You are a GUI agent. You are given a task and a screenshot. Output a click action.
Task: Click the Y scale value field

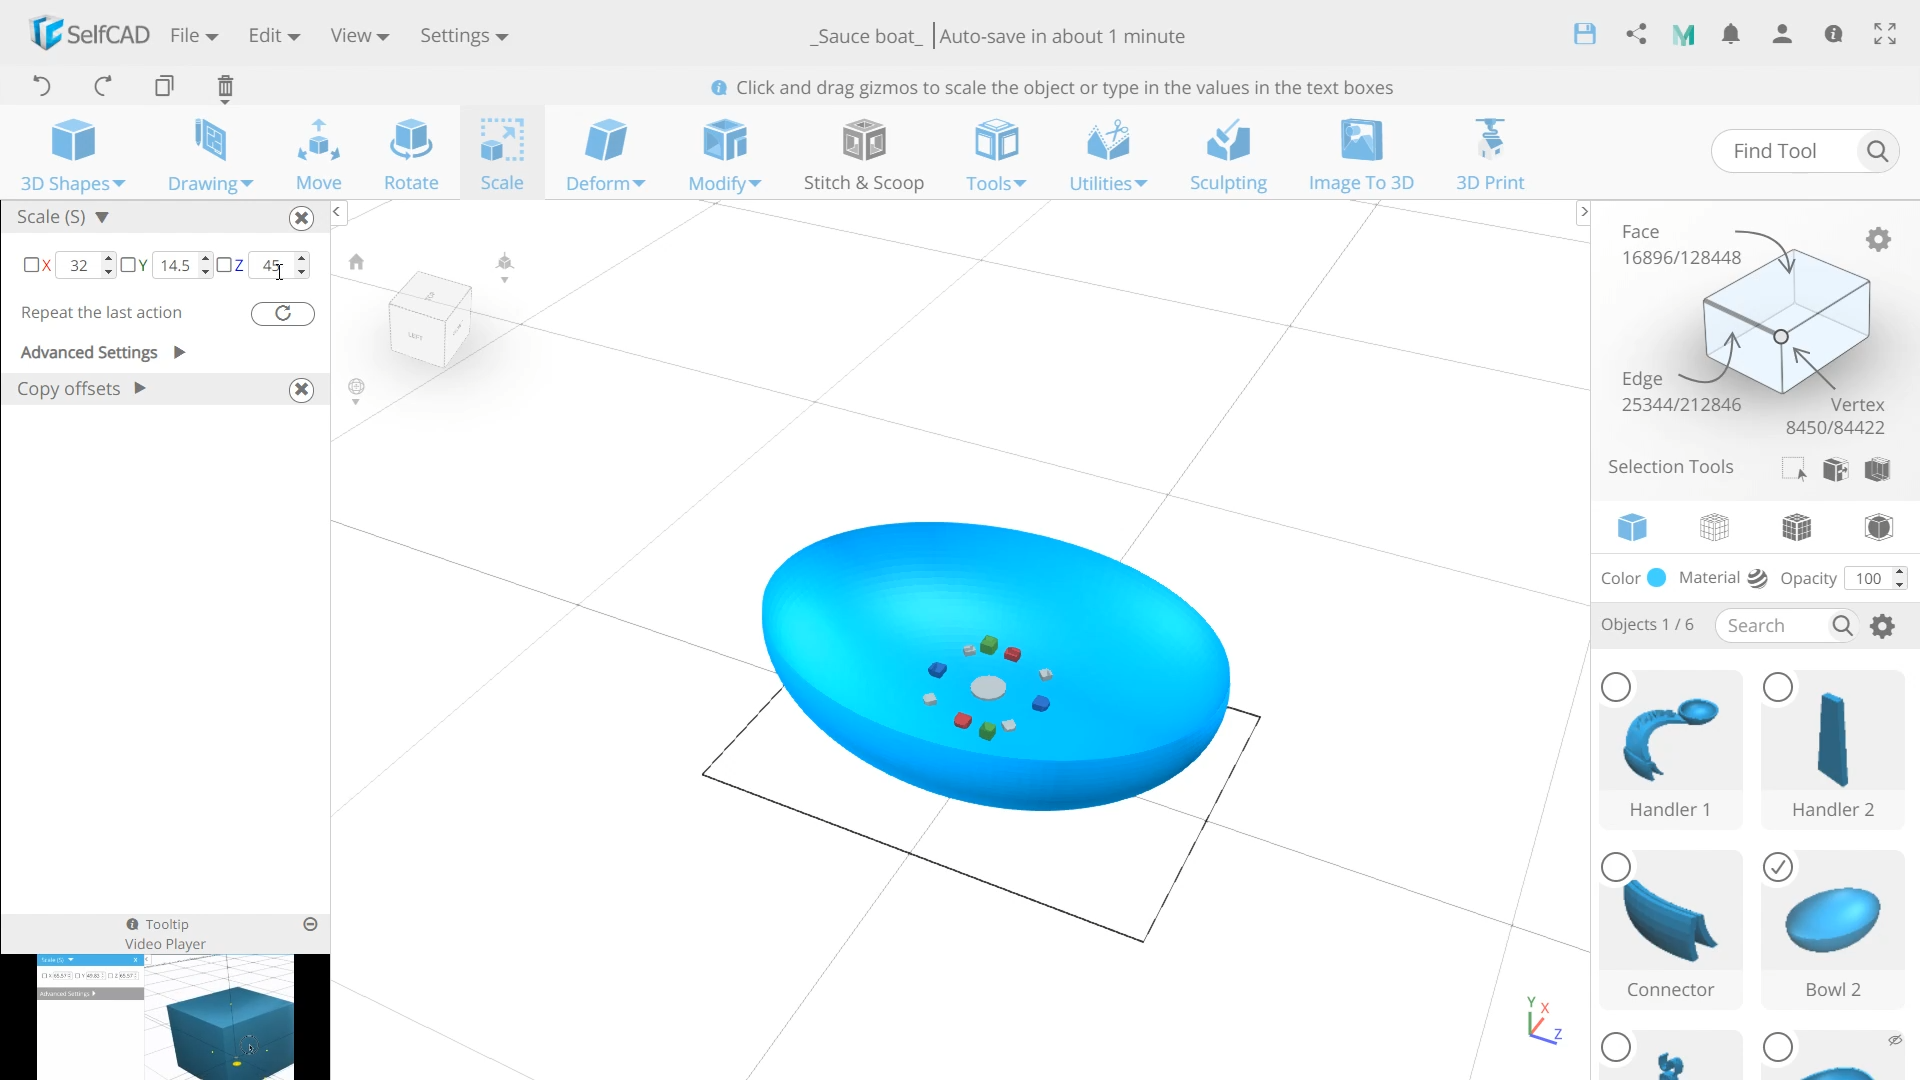[x=175, y=265]
